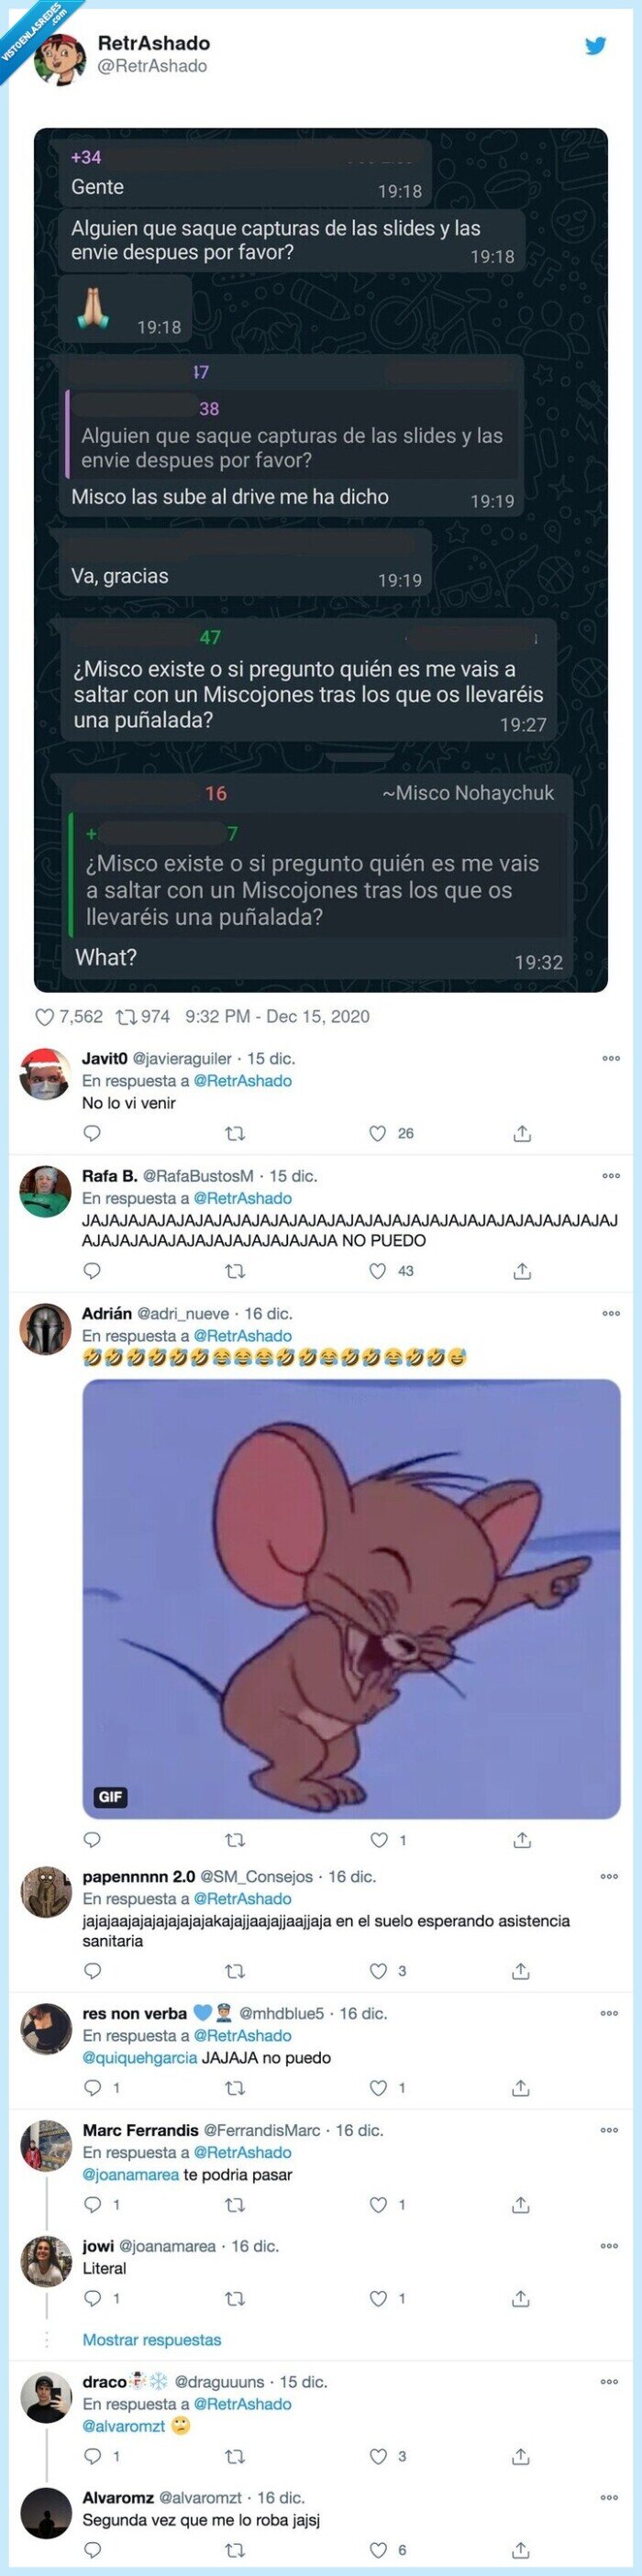Viewport: 642px width, 2576px height.
Task: Like the res non verba reply
Action: pos(378,2088)
